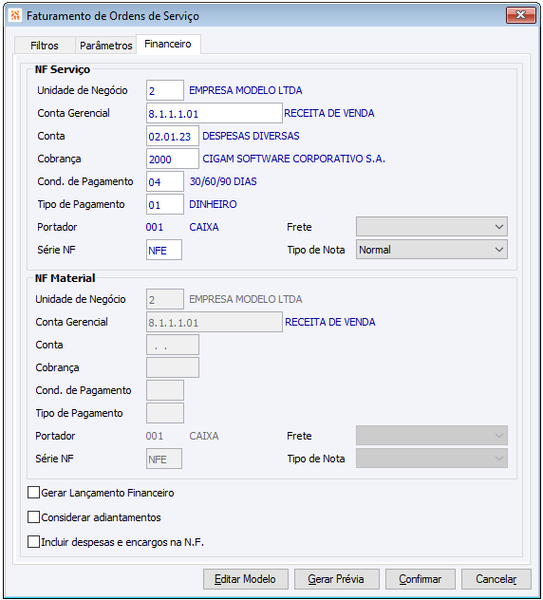The image size is (543, 600).
Task: Click the DINHEIRO text
Action: tap(213, 204)
